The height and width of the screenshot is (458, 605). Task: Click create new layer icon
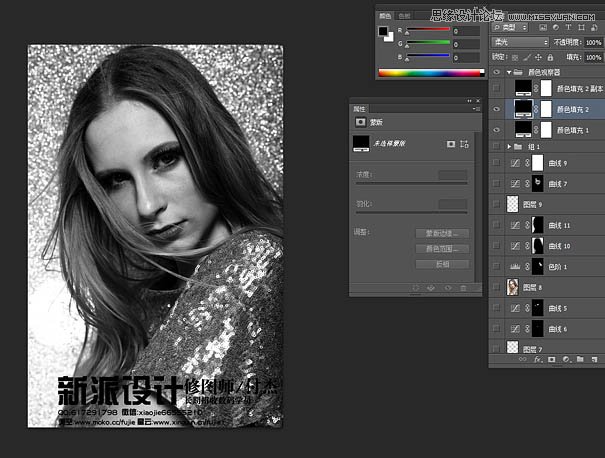[x=594, y=359]
